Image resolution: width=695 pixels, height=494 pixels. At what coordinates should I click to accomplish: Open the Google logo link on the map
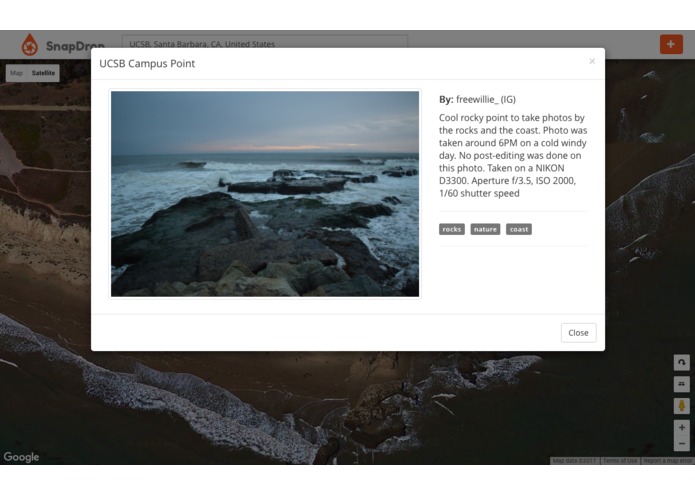(21, 457)
